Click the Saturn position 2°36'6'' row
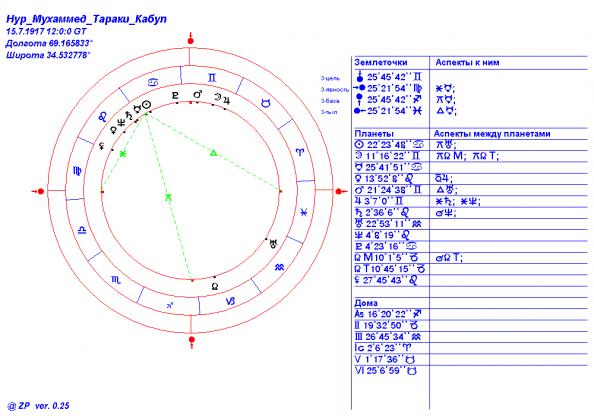 click(x=382, y=213)
